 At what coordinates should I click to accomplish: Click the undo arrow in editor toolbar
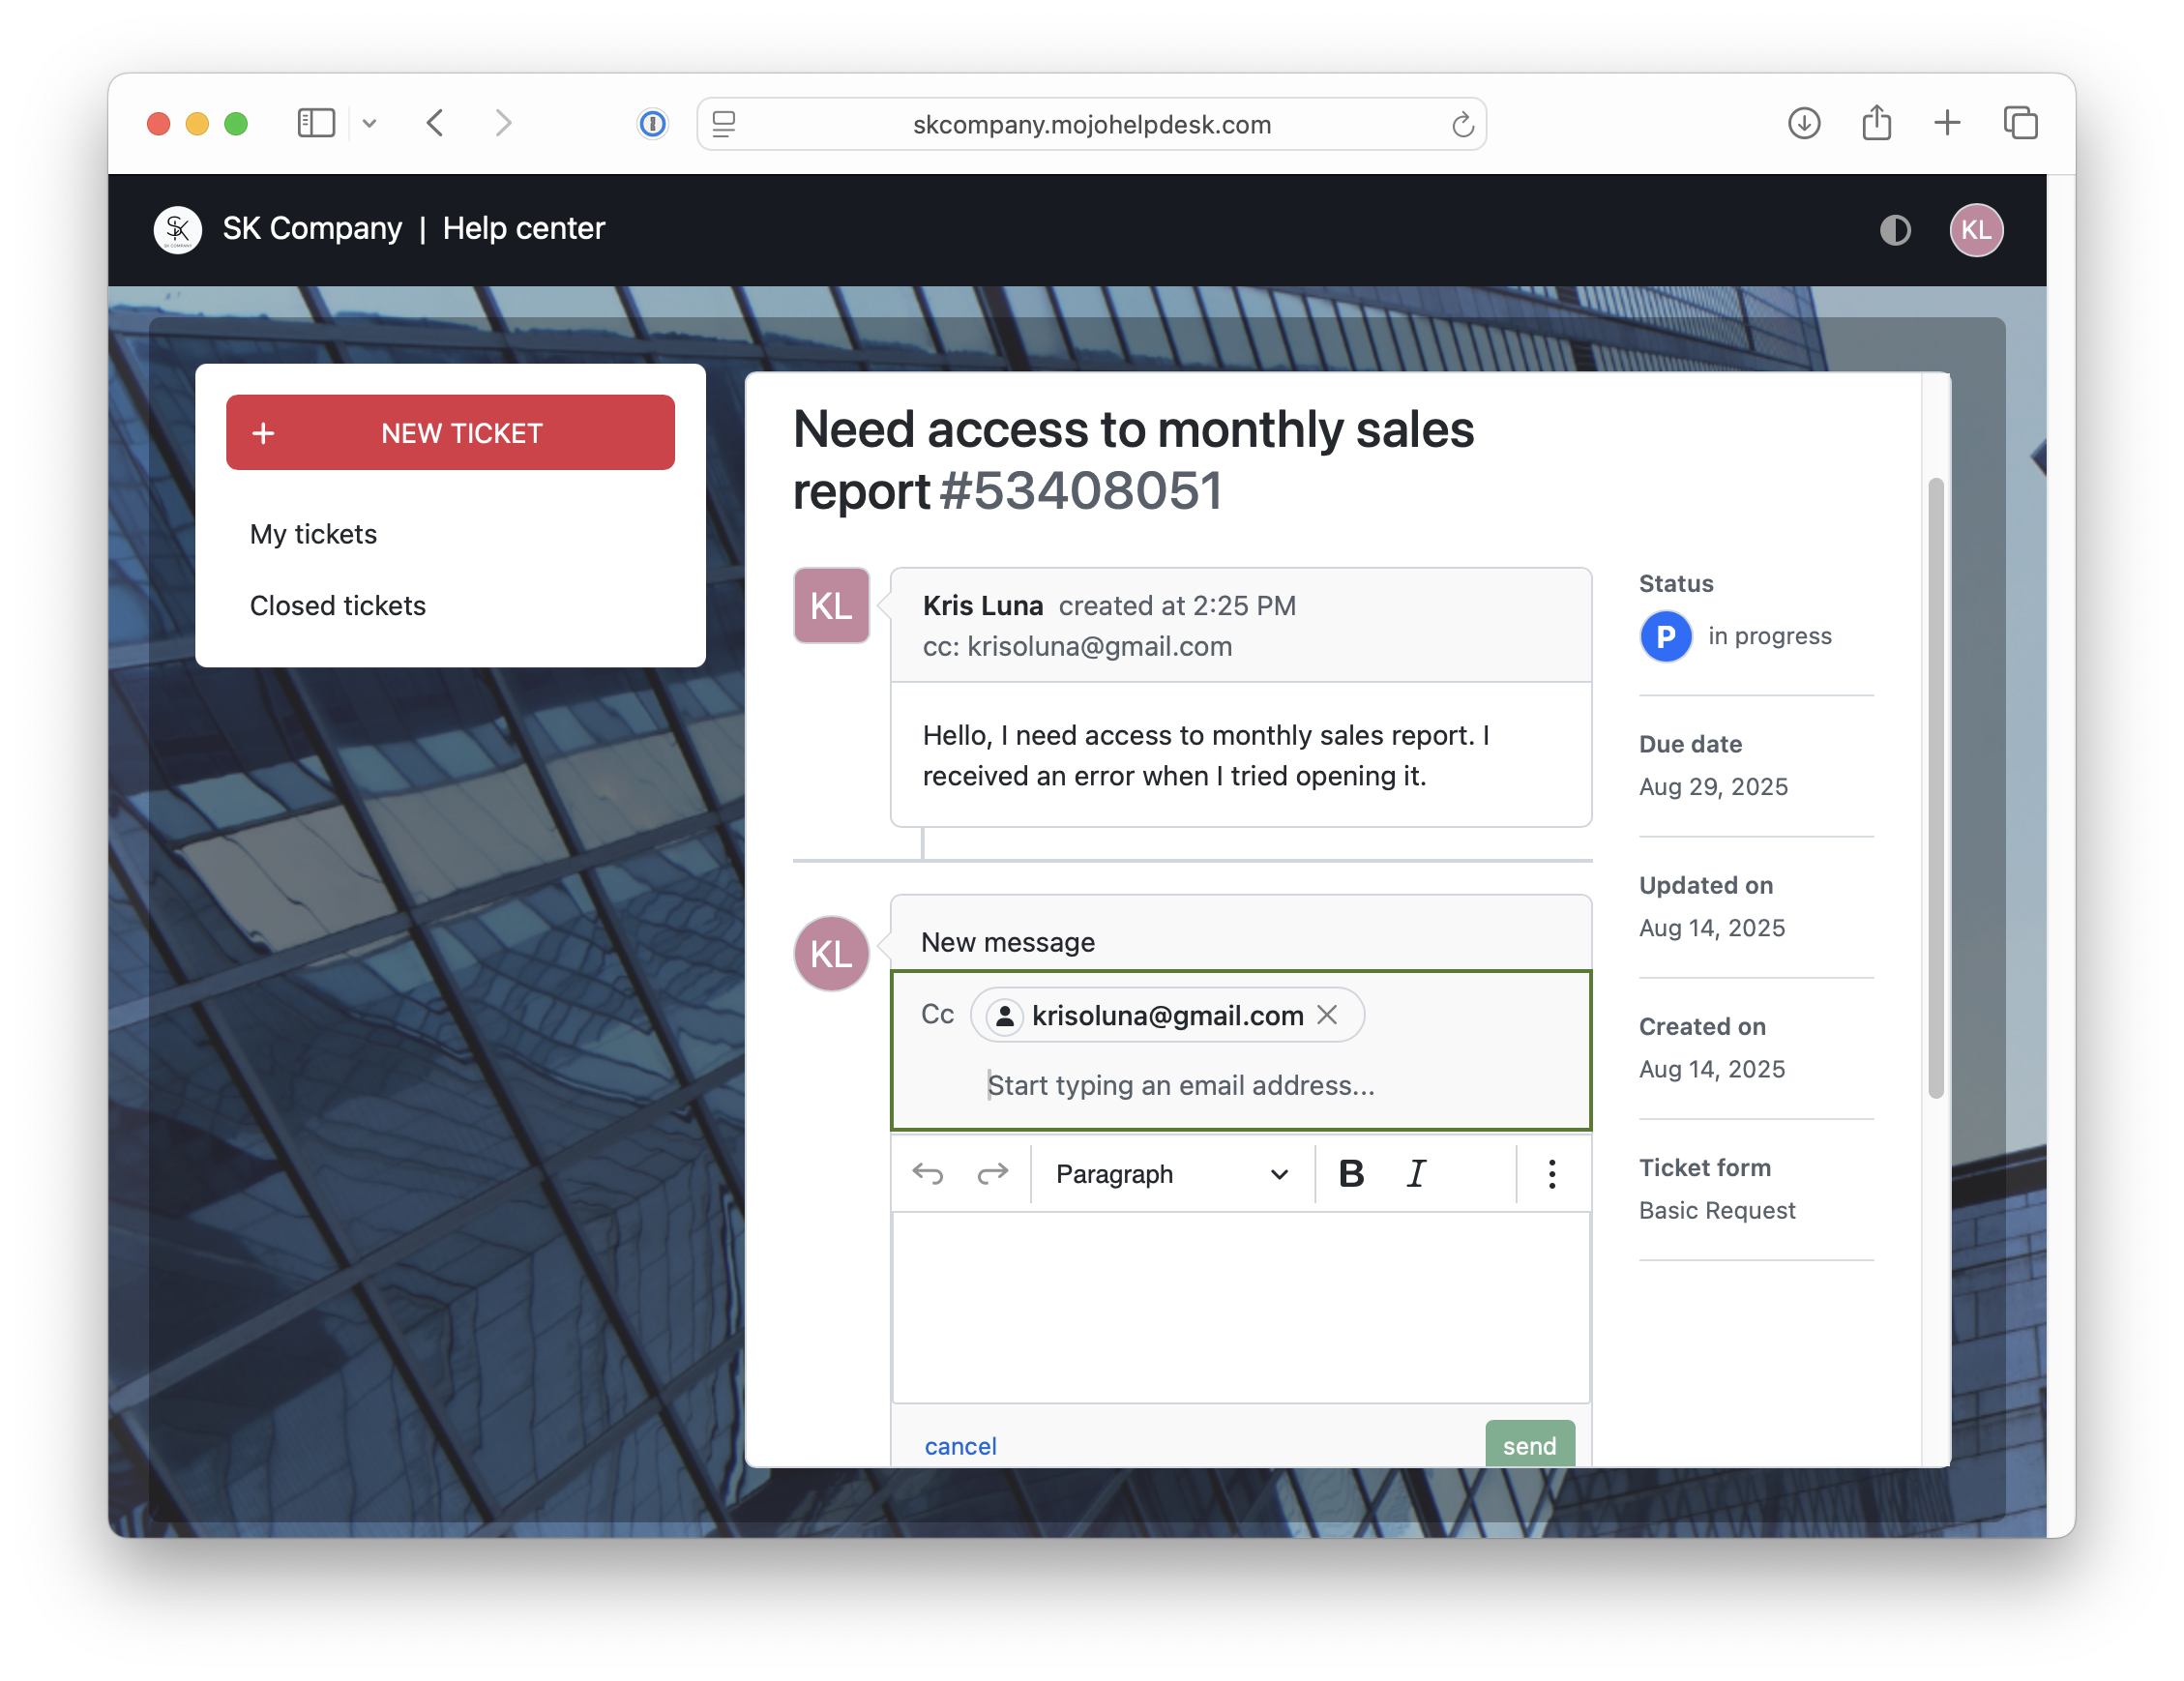[928, 1173]
